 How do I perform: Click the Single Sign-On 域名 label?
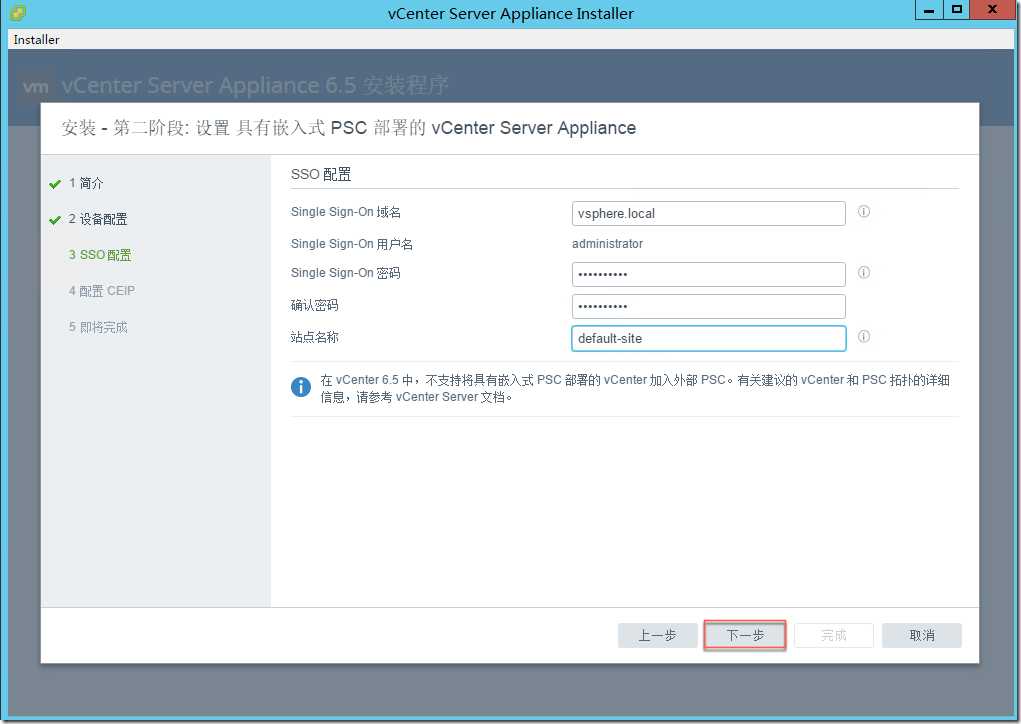346,212
